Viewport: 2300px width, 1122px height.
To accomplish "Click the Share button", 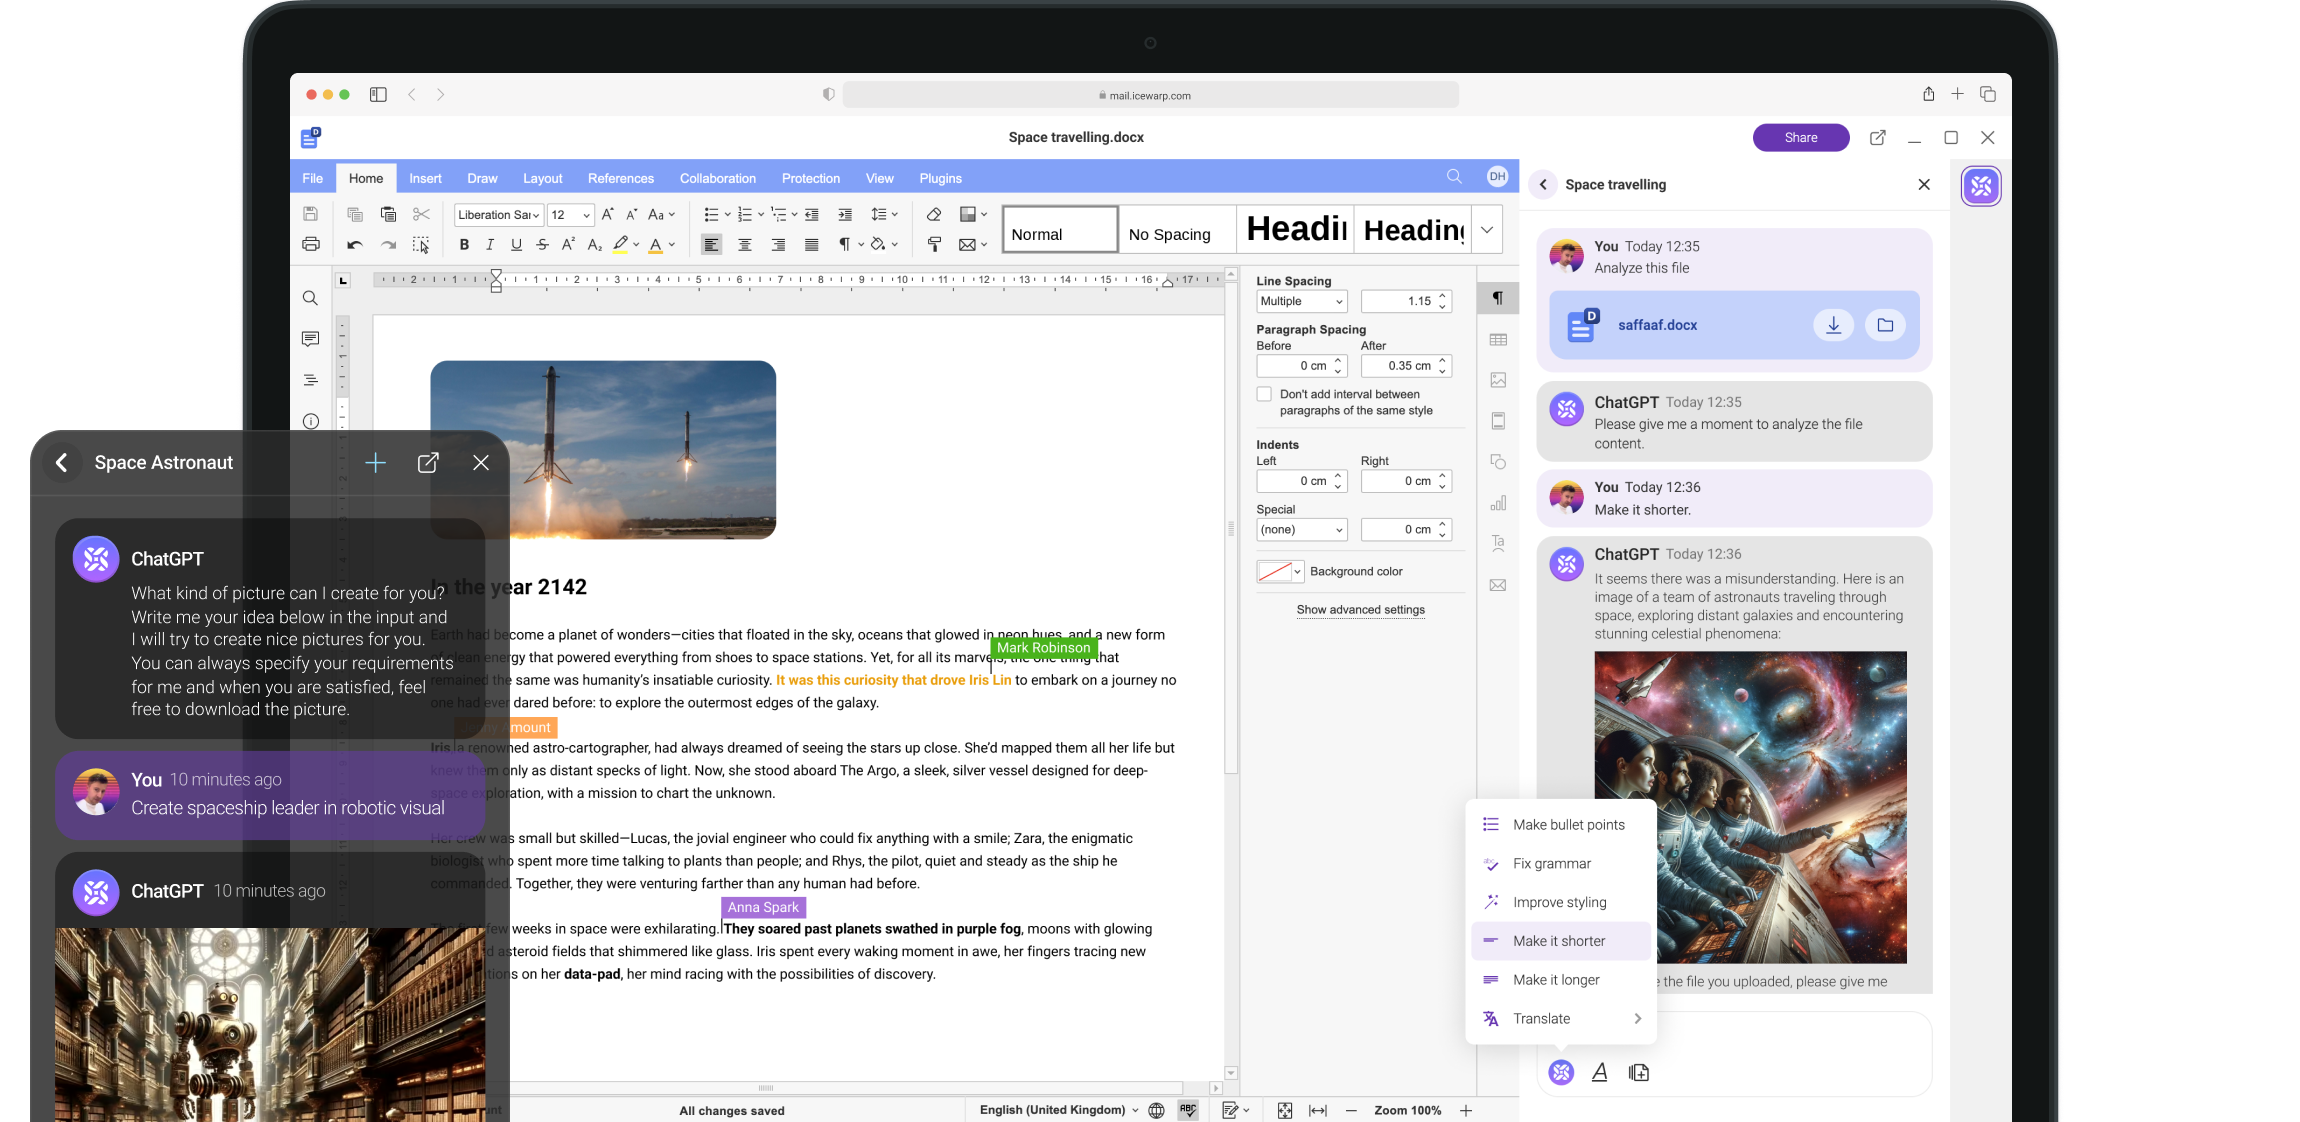I will point(1800,137).
